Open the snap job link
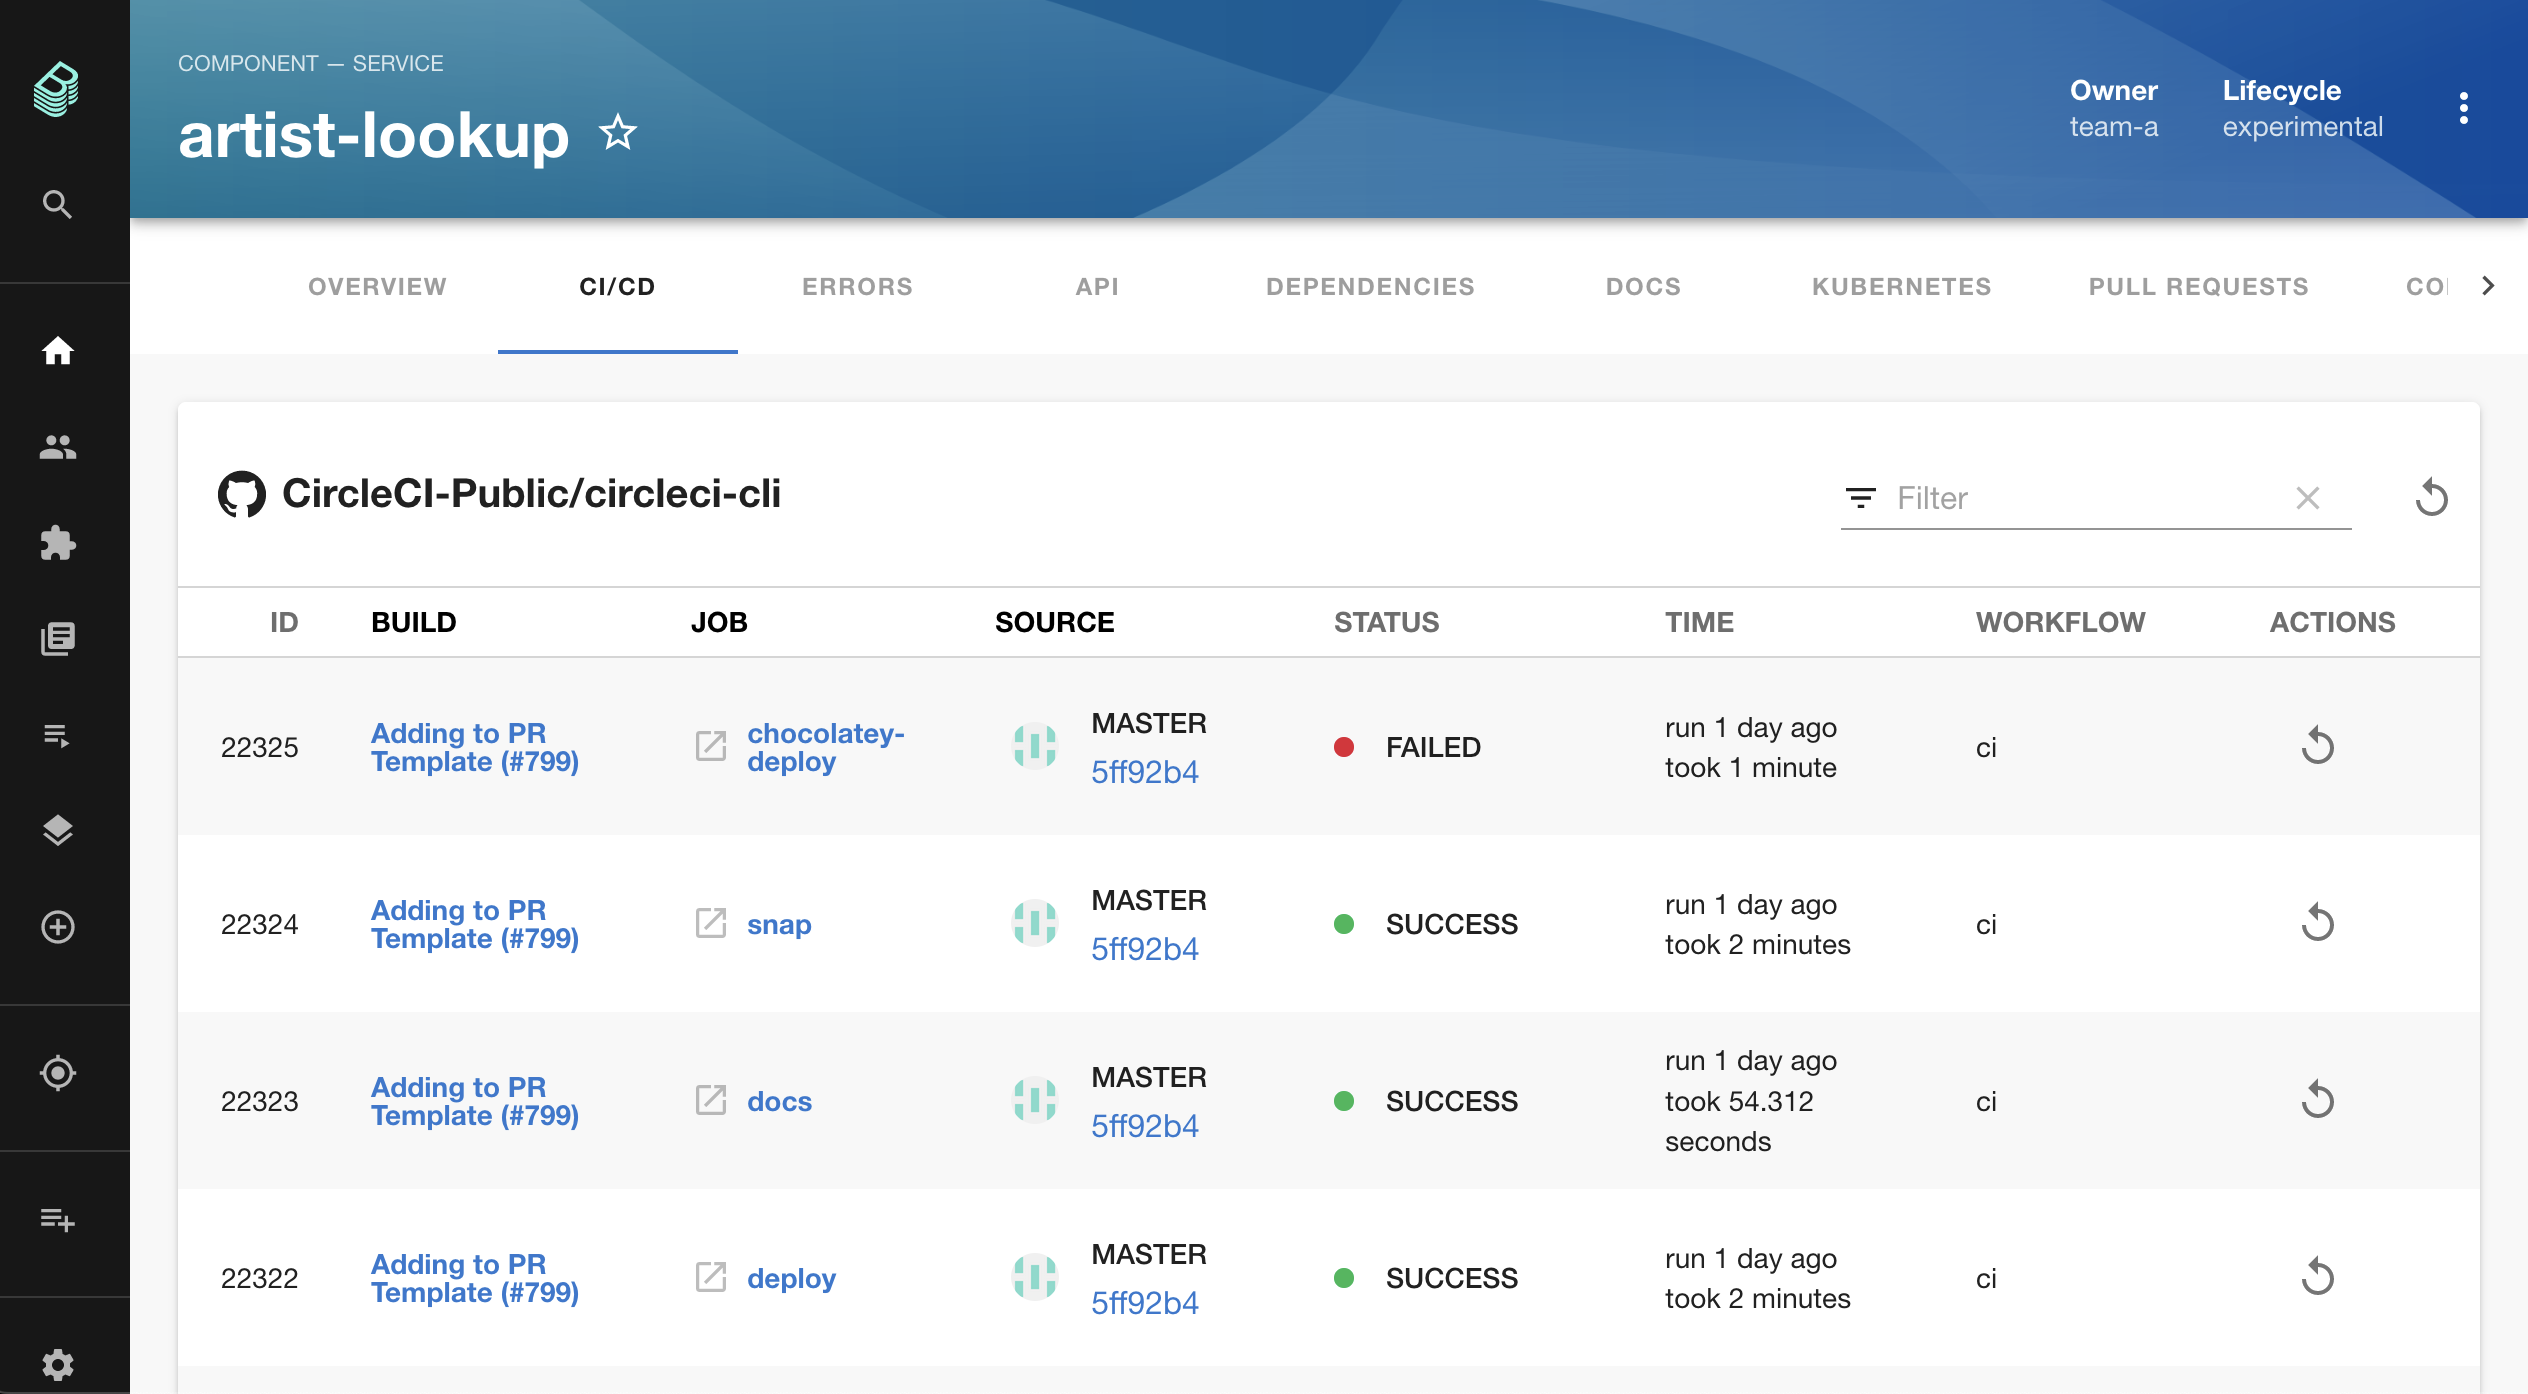Screen dimensions: 2528x1394 click(779, 925)
